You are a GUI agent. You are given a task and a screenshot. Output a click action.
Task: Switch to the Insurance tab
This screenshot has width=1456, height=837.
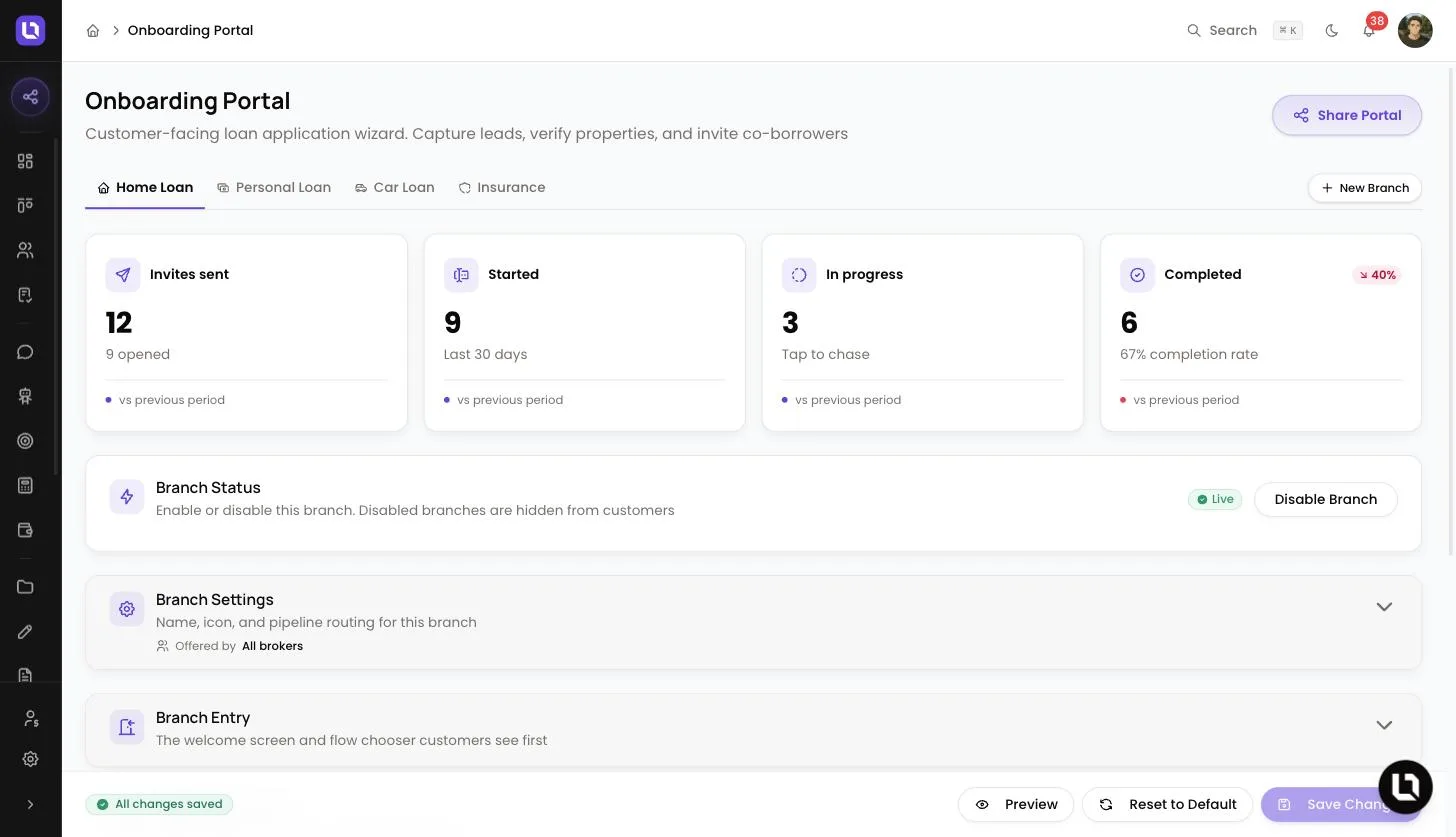tap(502, 188)
